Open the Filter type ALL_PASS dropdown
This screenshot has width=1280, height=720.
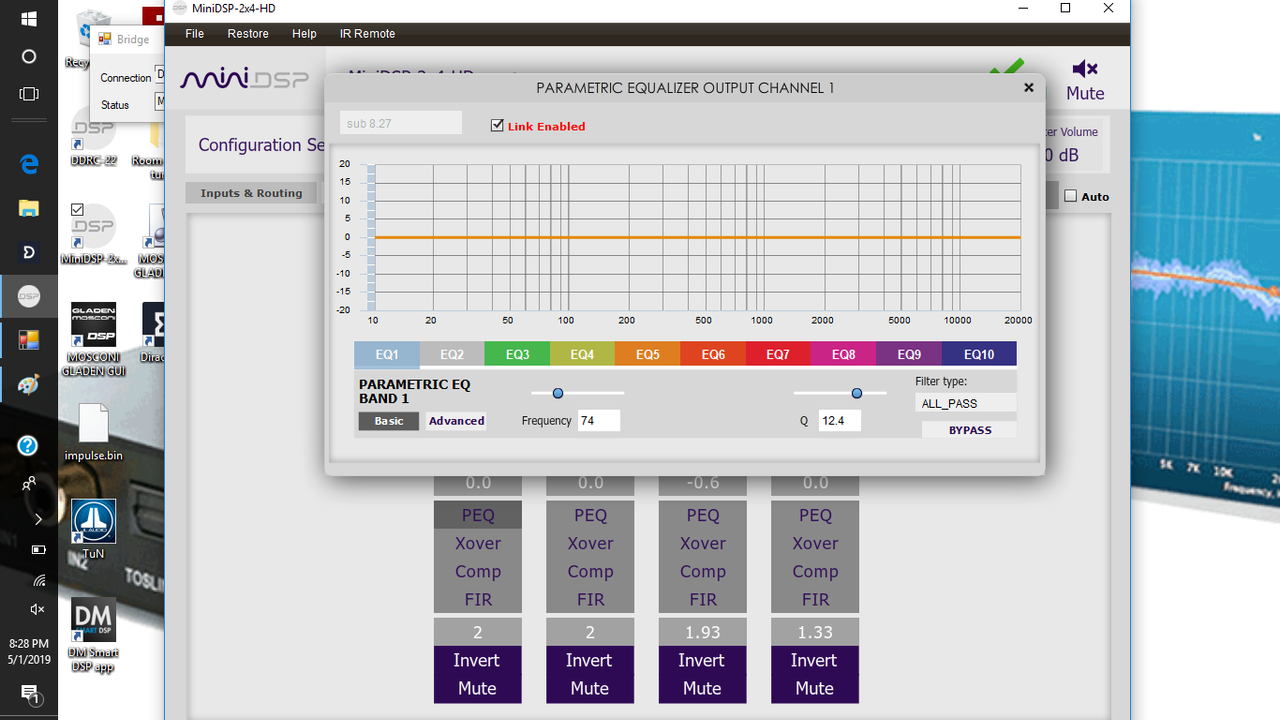tap(966, 403)
